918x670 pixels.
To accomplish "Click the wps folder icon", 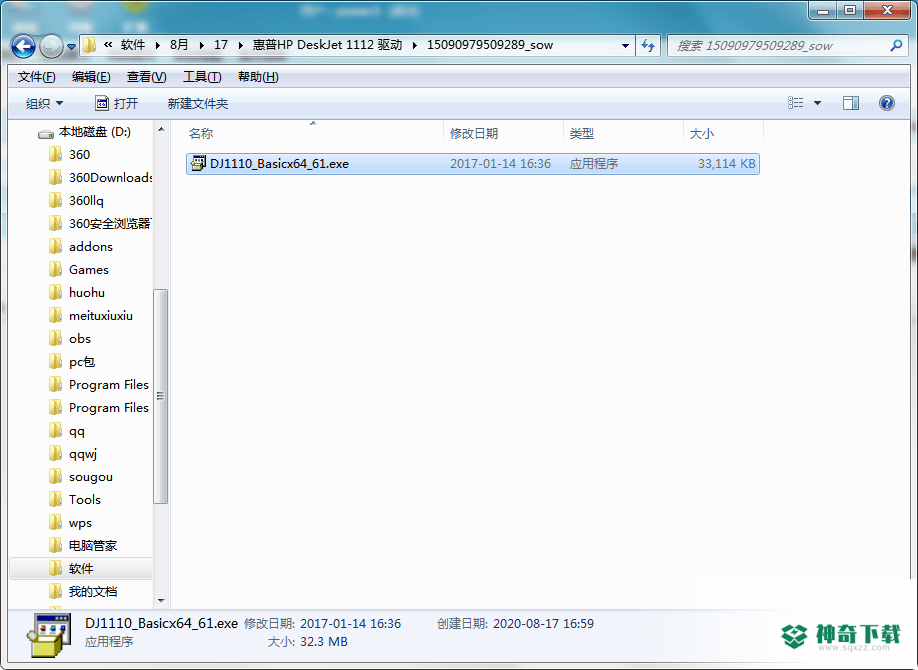I will click(55, 523).
